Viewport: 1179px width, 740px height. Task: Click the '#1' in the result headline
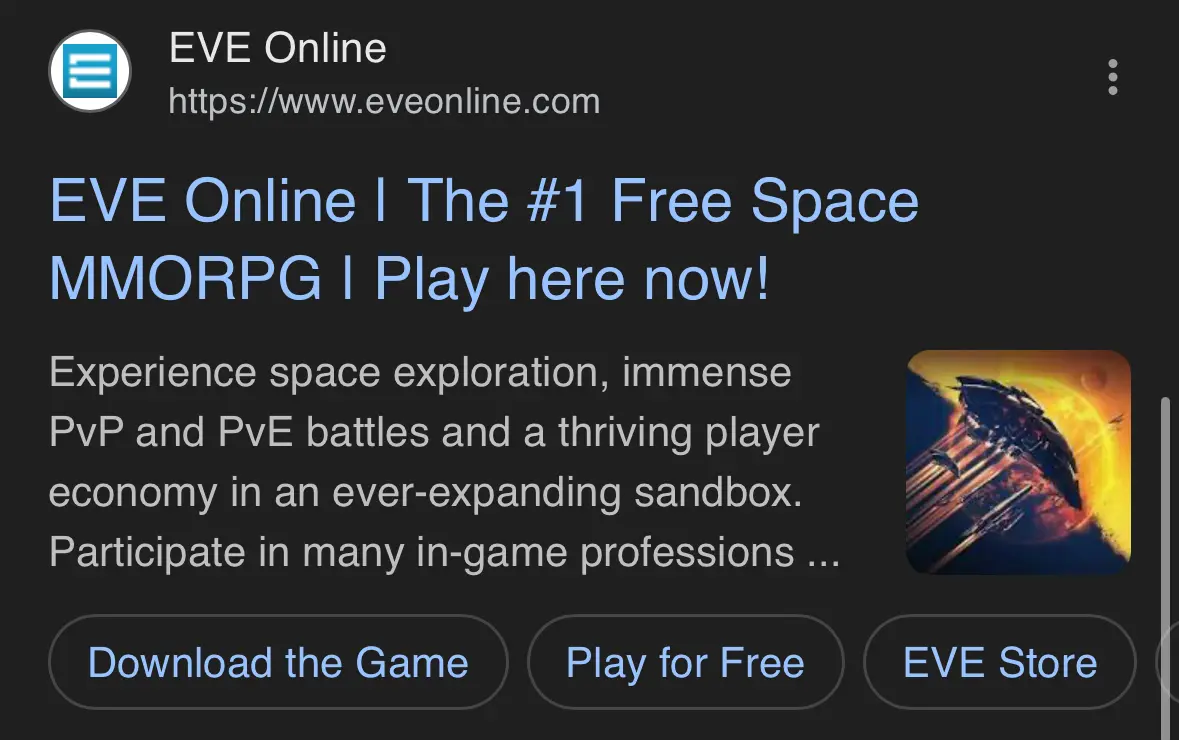[x=557, y=201]
